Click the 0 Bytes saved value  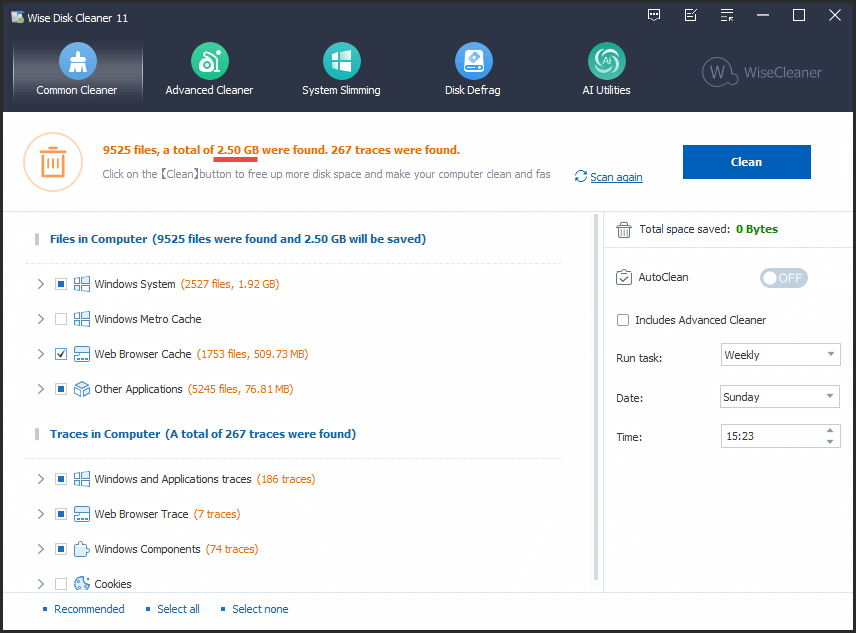click(x=757, y=229)
